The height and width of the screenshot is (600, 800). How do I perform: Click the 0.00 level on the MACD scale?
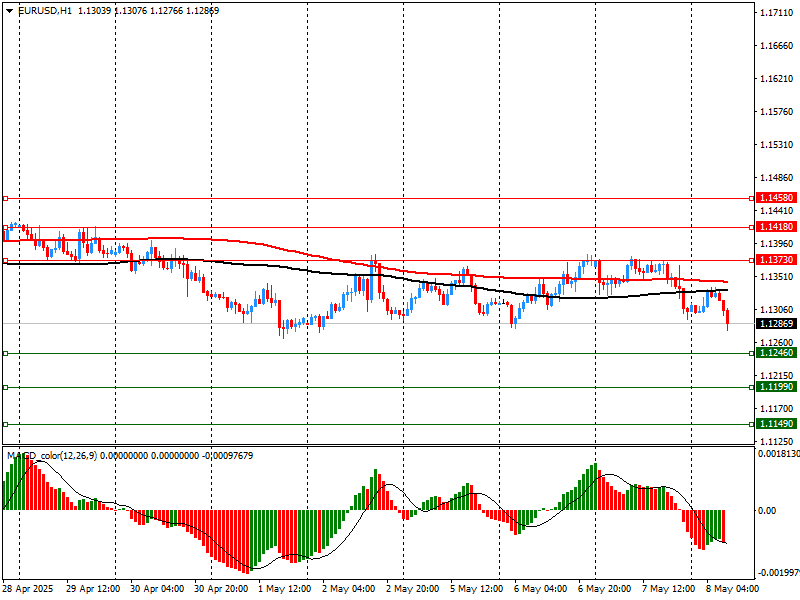click(767, 510)
